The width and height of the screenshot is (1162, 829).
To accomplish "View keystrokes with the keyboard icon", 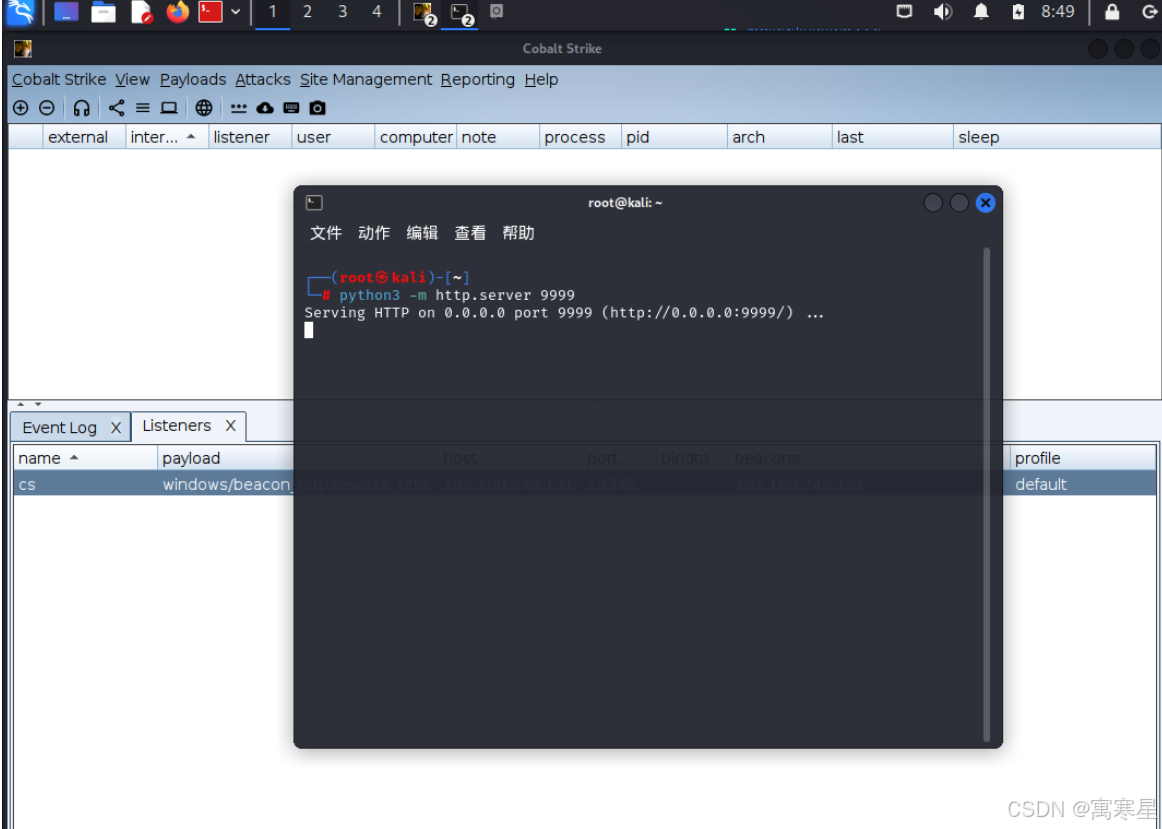I will click(x=291, y=108).
